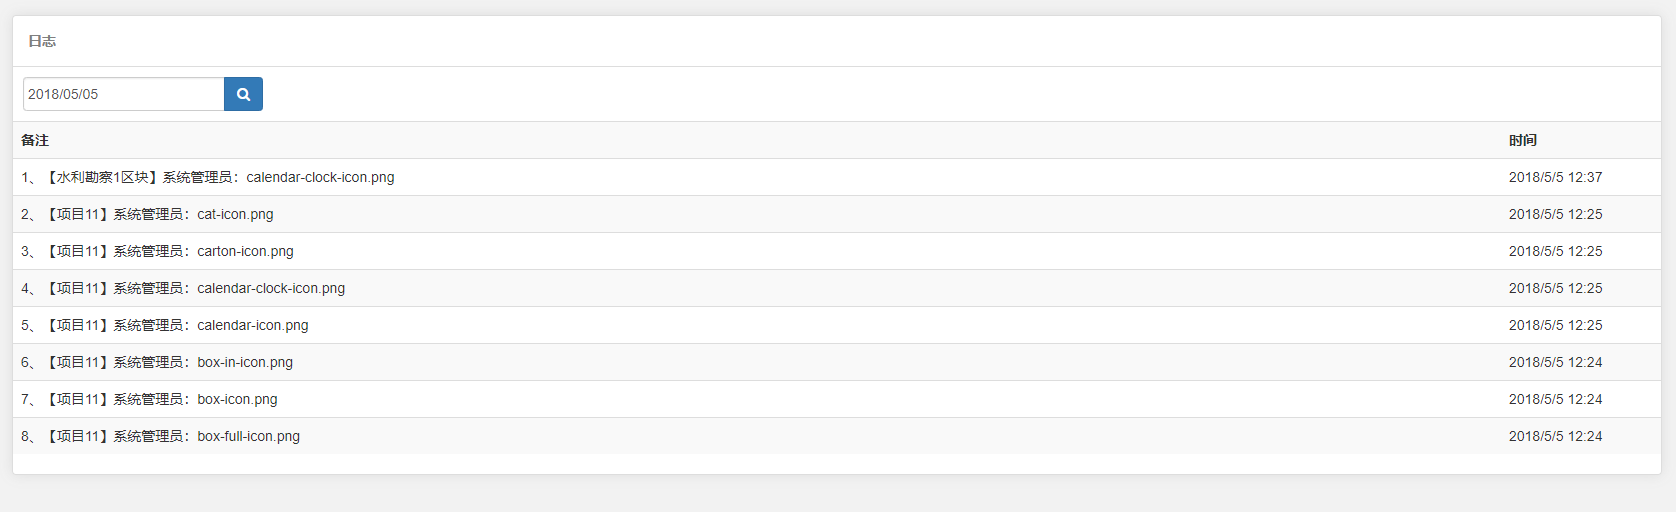The width and height of the screenshot is (1676, 512).
Task: Select log entry for carton-icon.png
Action: click(x=157, y=251)
